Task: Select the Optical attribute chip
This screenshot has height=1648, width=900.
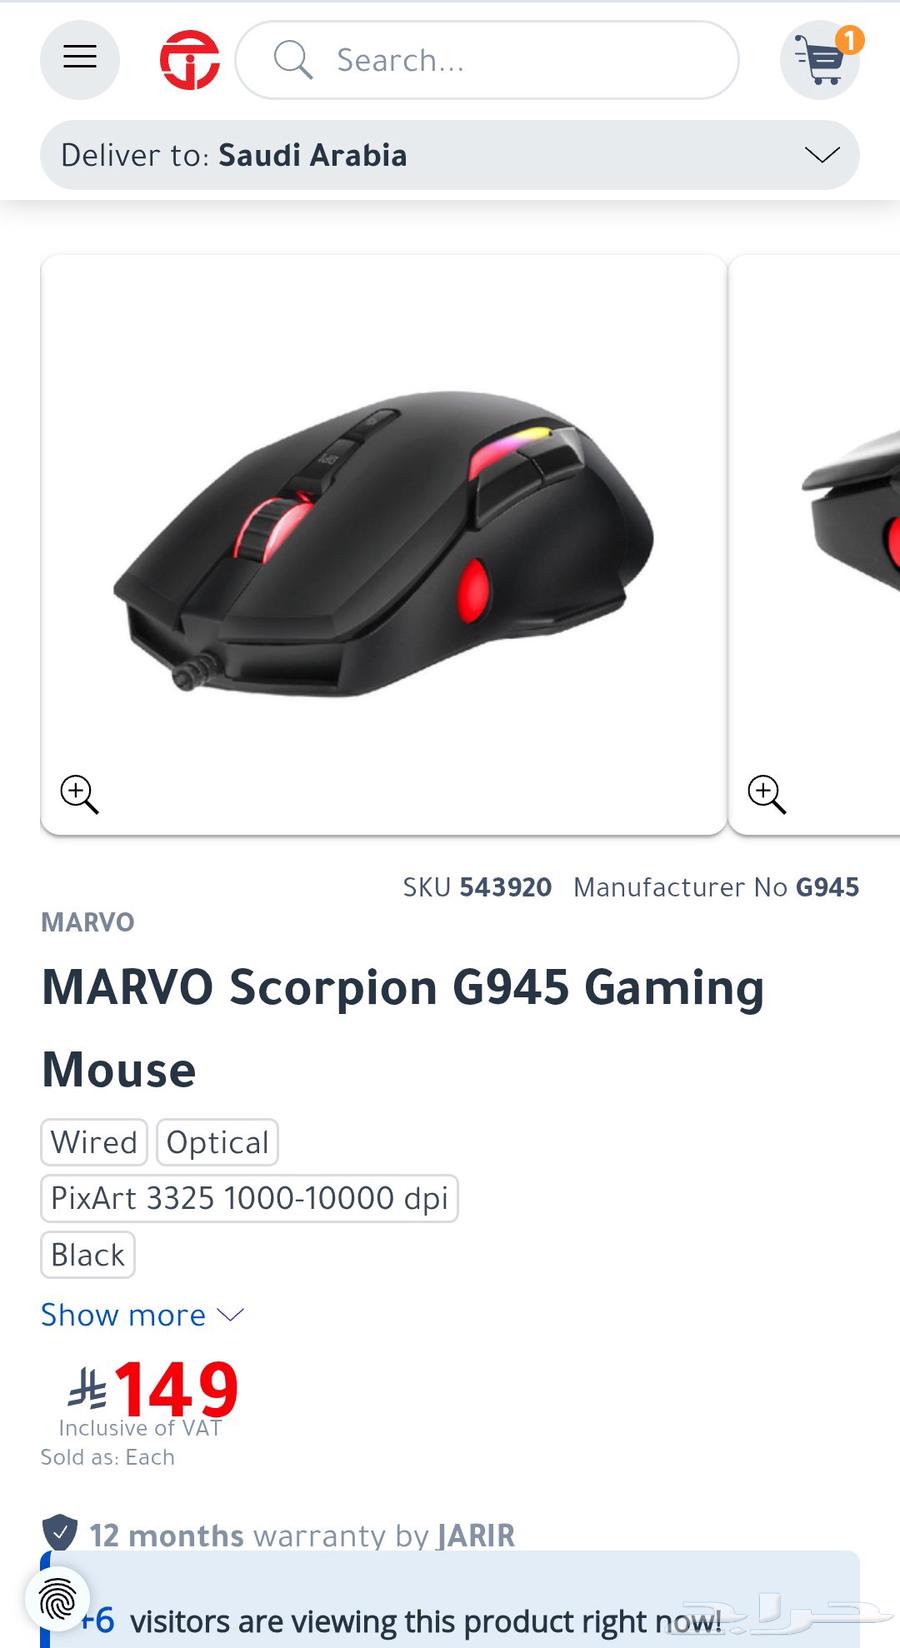Action: click(x=217, y=1142)
